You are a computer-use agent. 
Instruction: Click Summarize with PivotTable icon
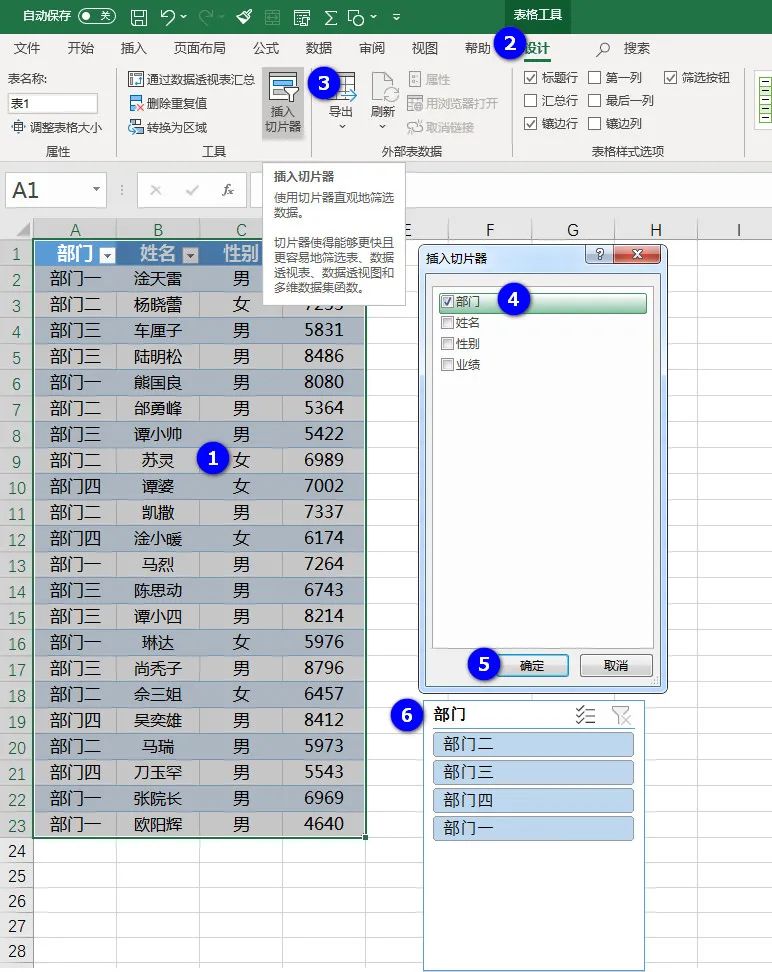(136, 79)
